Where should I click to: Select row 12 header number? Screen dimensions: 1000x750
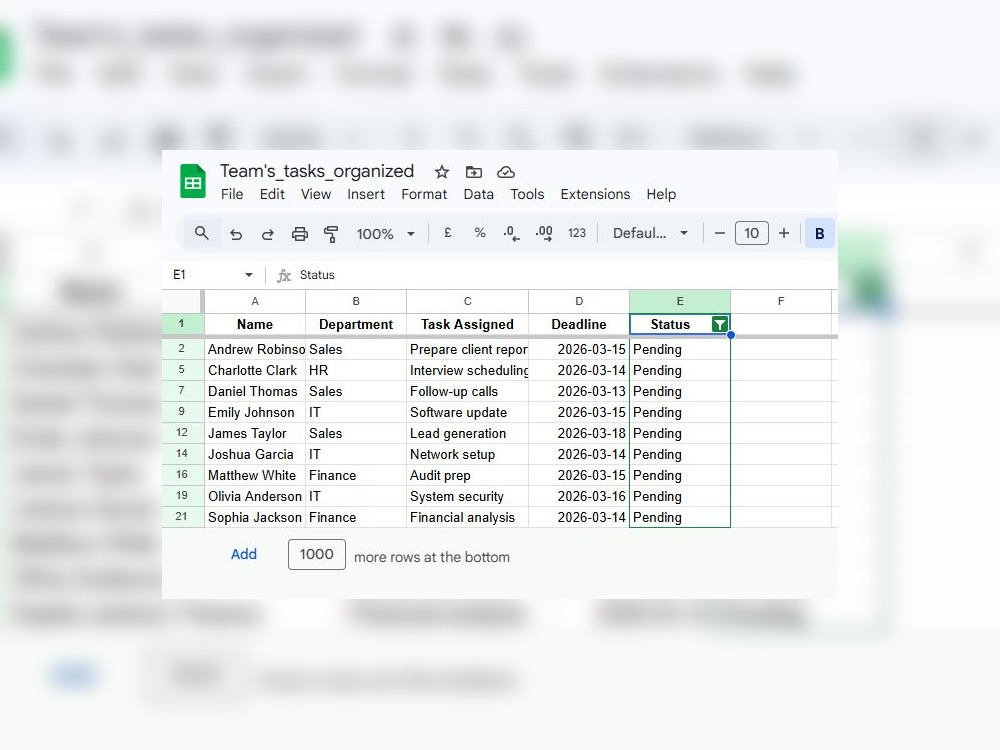182,432
